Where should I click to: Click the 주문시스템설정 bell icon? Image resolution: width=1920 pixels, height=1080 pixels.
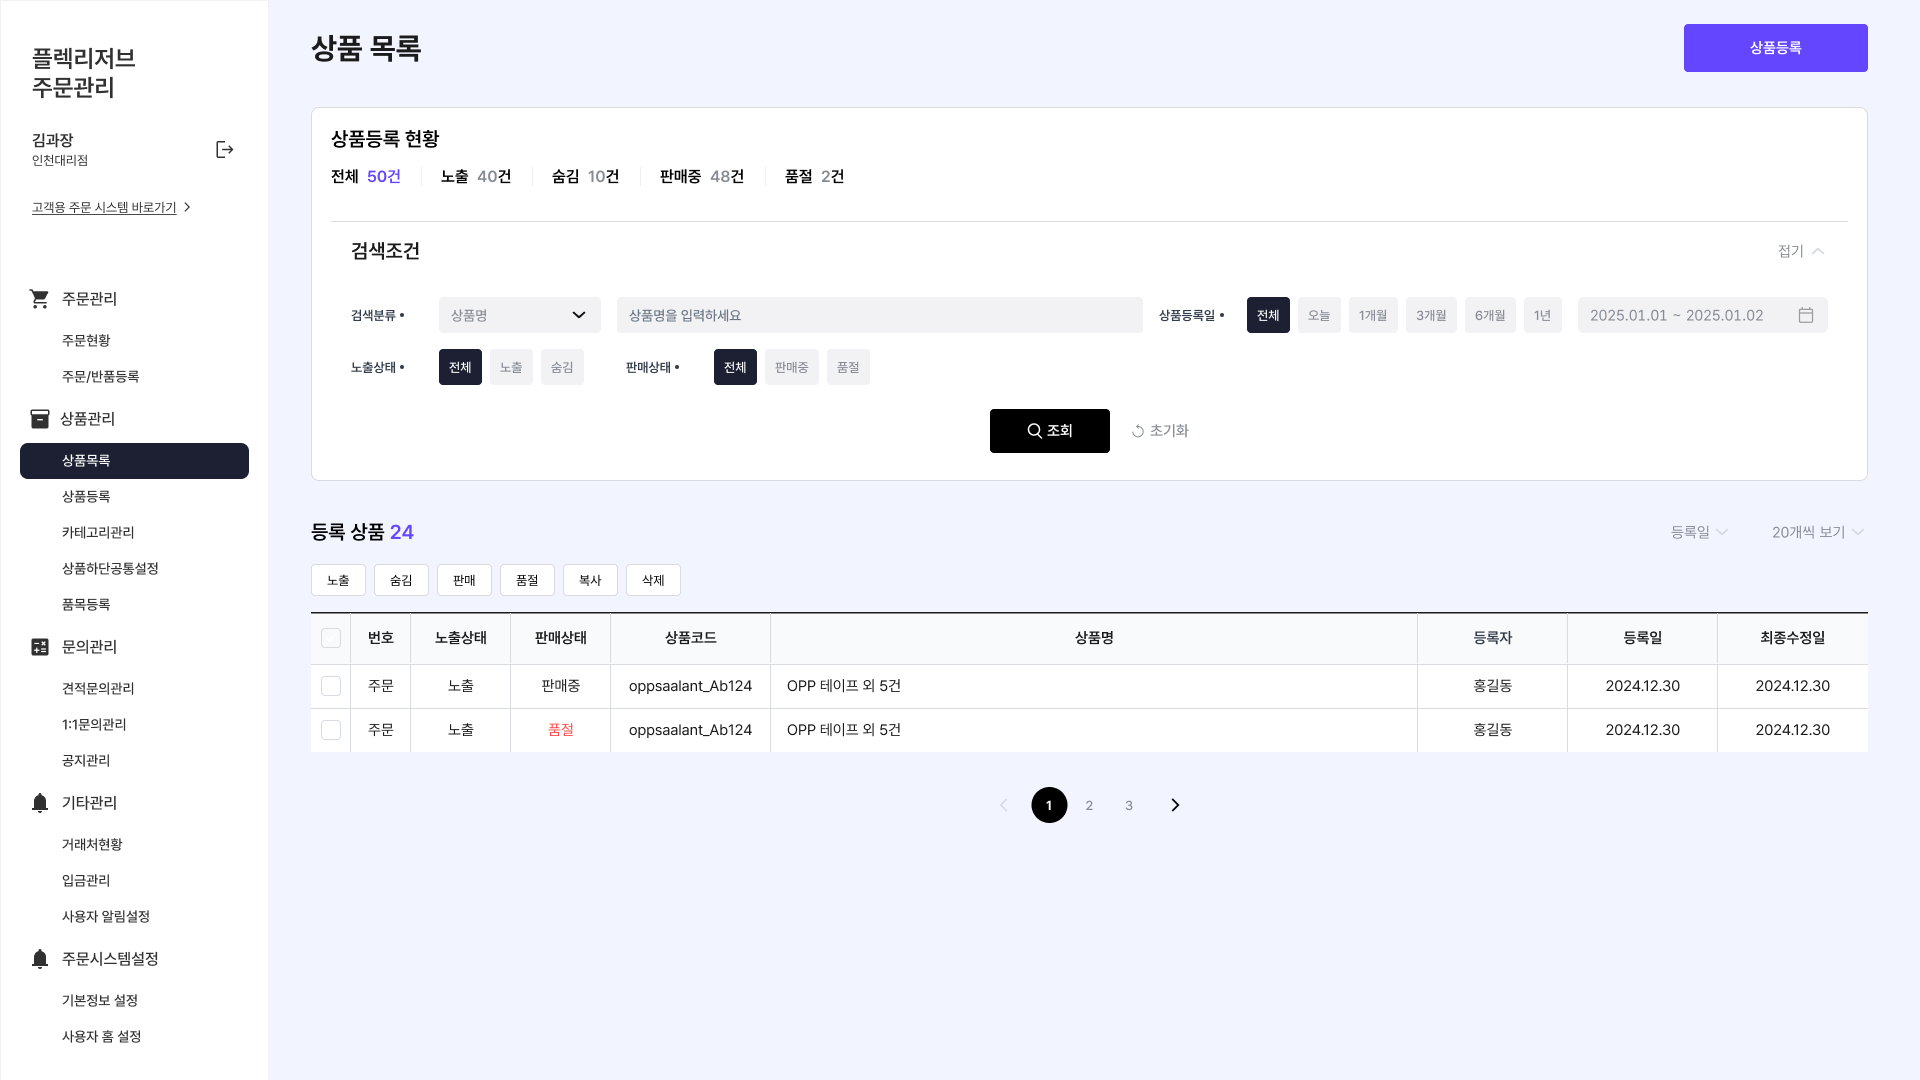(40, 959)
